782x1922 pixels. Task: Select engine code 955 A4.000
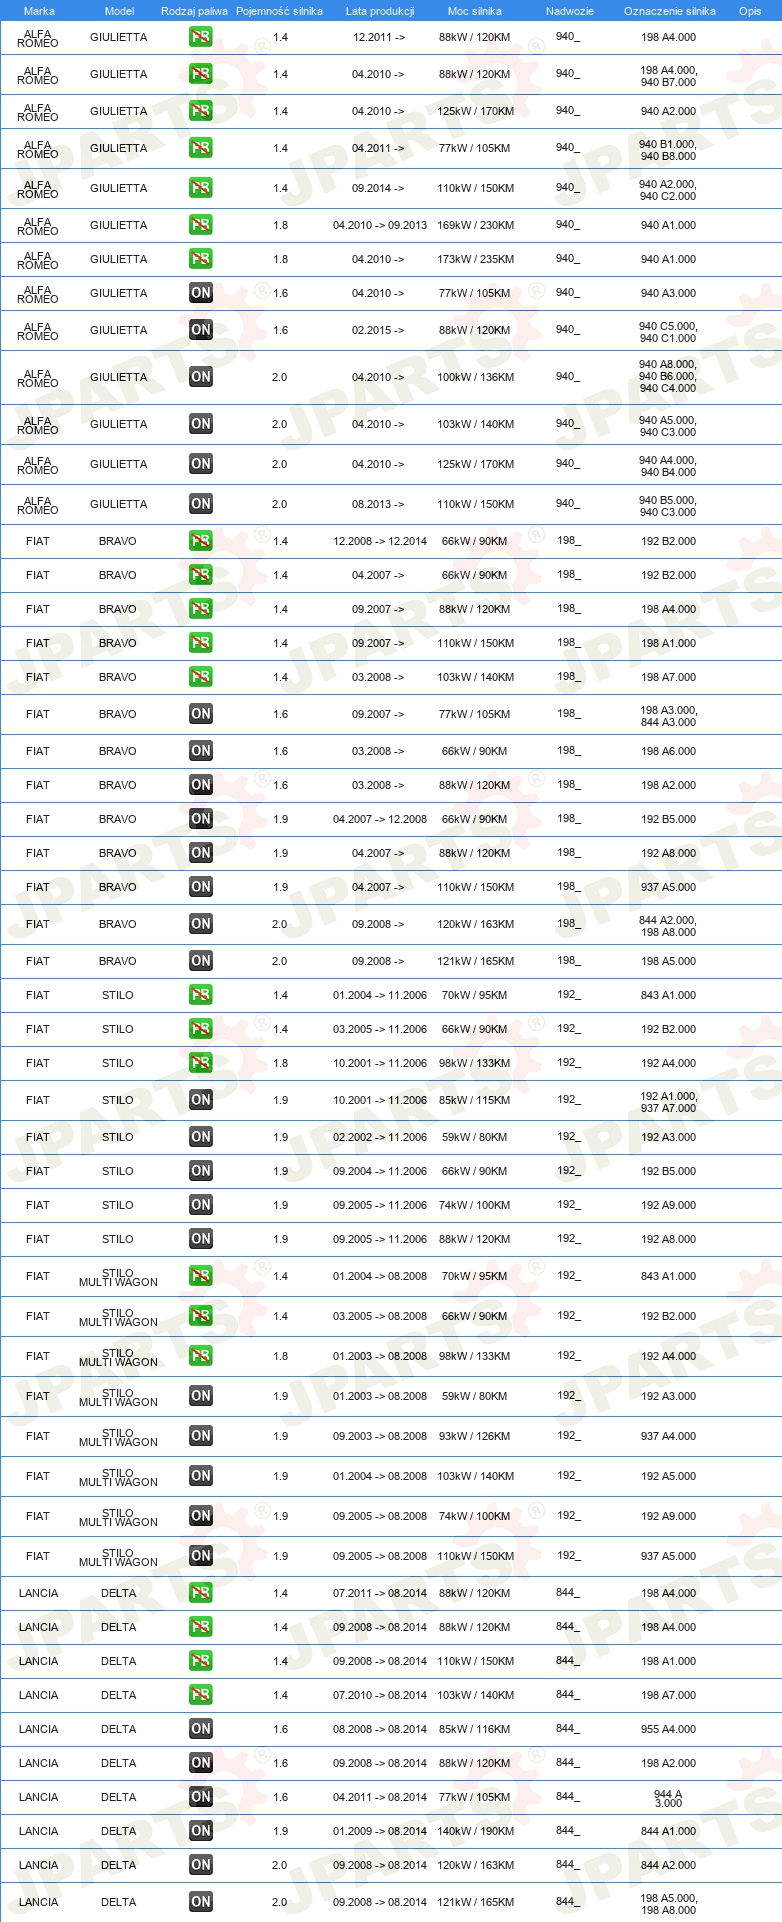669,1729
